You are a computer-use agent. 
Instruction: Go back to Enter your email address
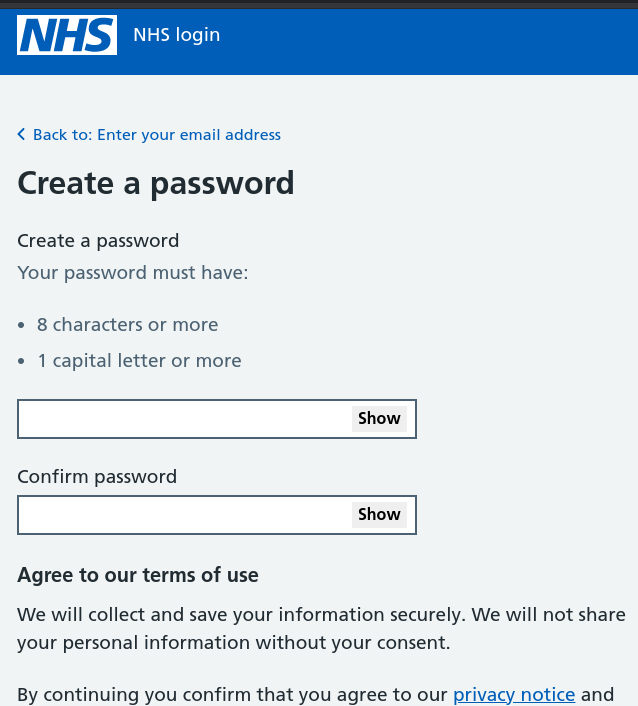click(x=156, y=135)
